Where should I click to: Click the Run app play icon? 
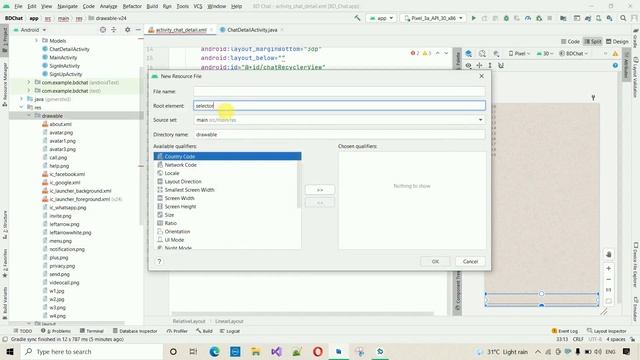point(473,18)
